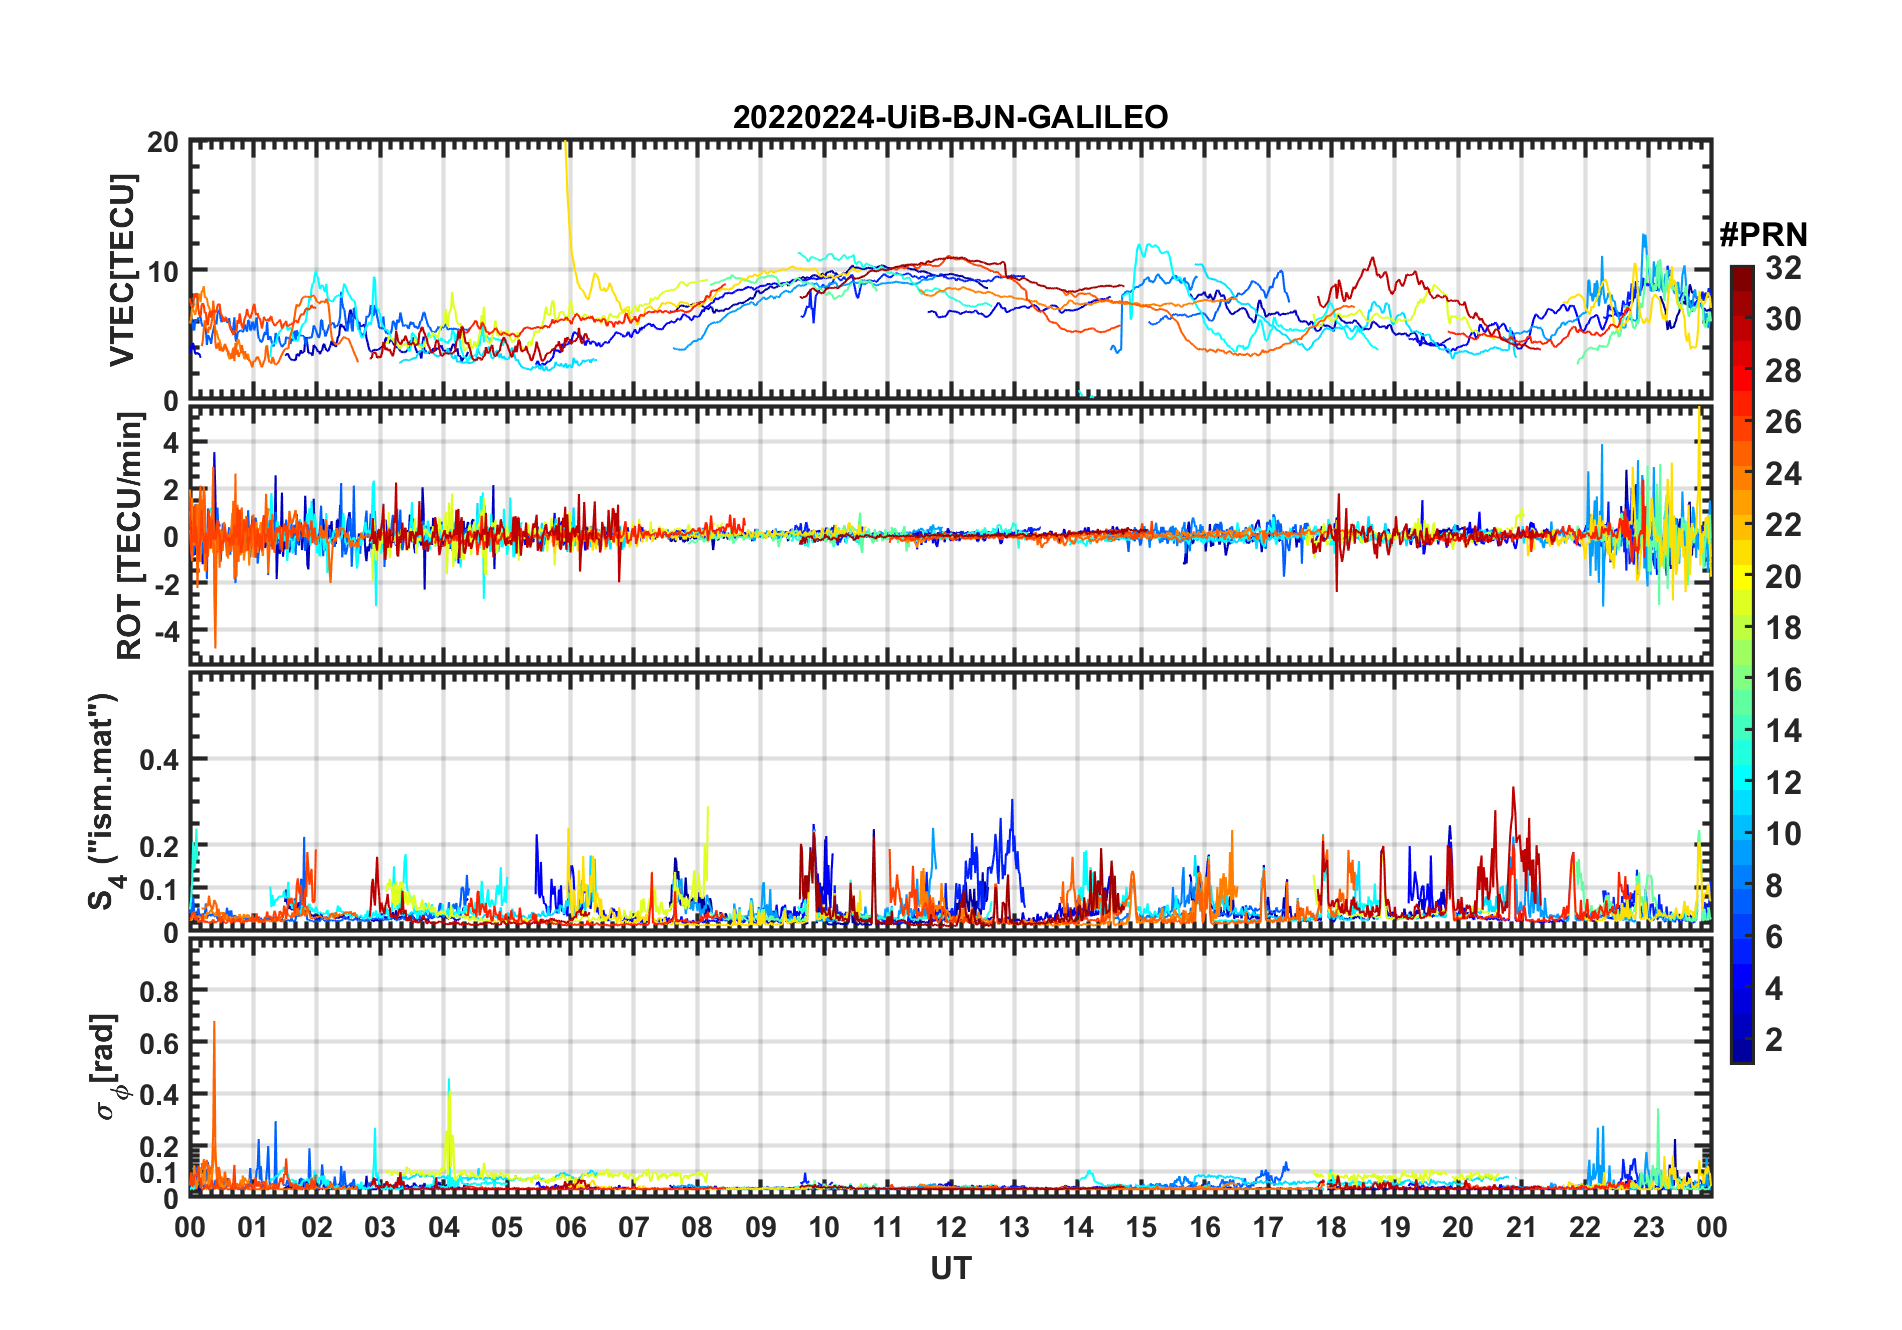Click the "20" tick on the VTEC axis
The height and width of the screenshot is (1330, 1902).
163,142
